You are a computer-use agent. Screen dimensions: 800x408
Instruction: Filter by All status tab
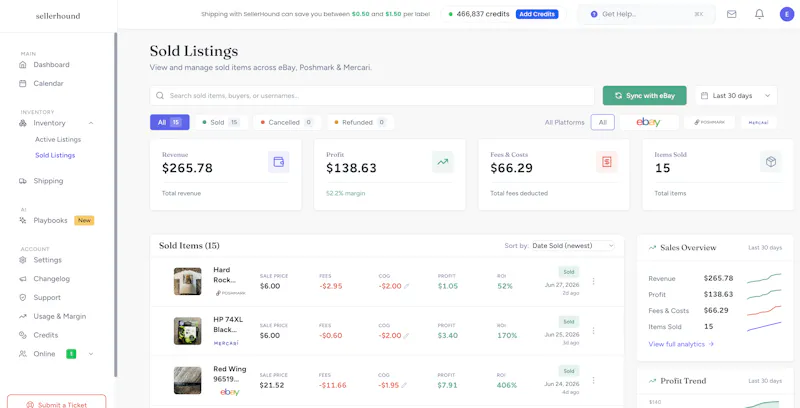[x=169, y=122]
